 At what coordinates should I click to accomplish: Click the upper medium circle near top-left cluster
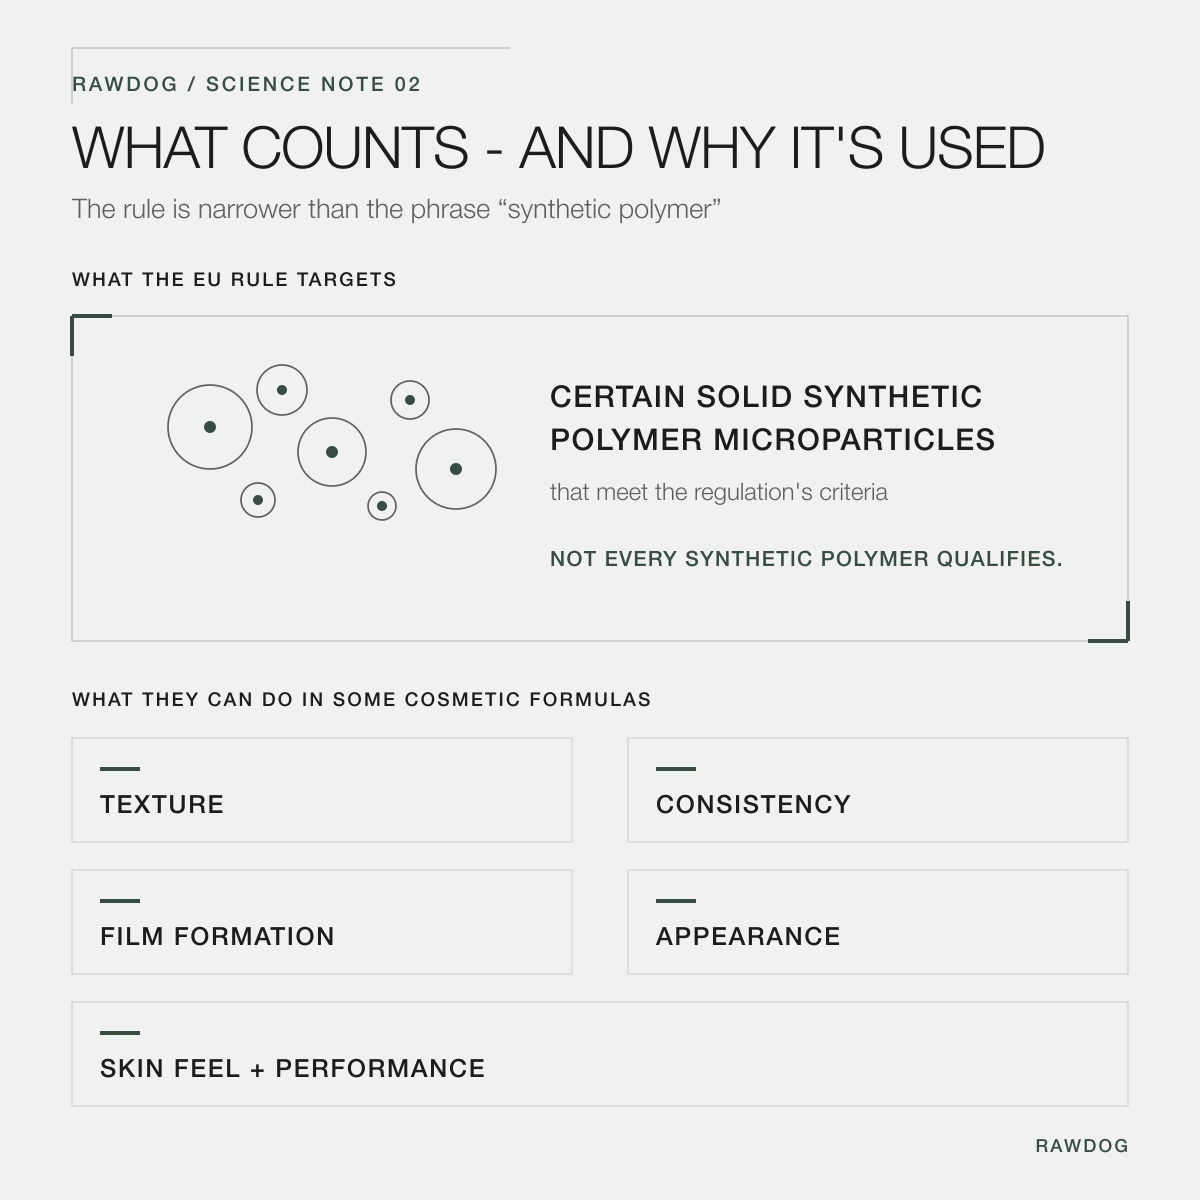click(x=282, y=390)
